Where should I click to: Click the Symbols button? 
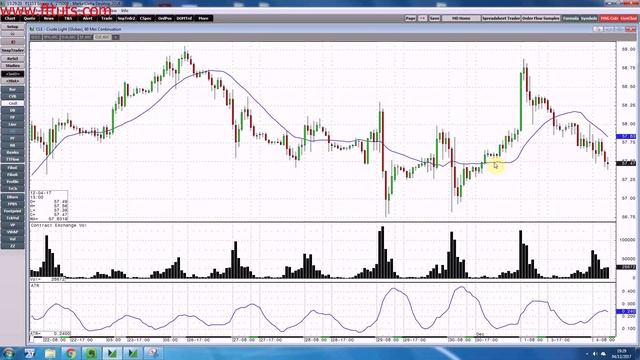pyautogui.click(x=589, y=18)
